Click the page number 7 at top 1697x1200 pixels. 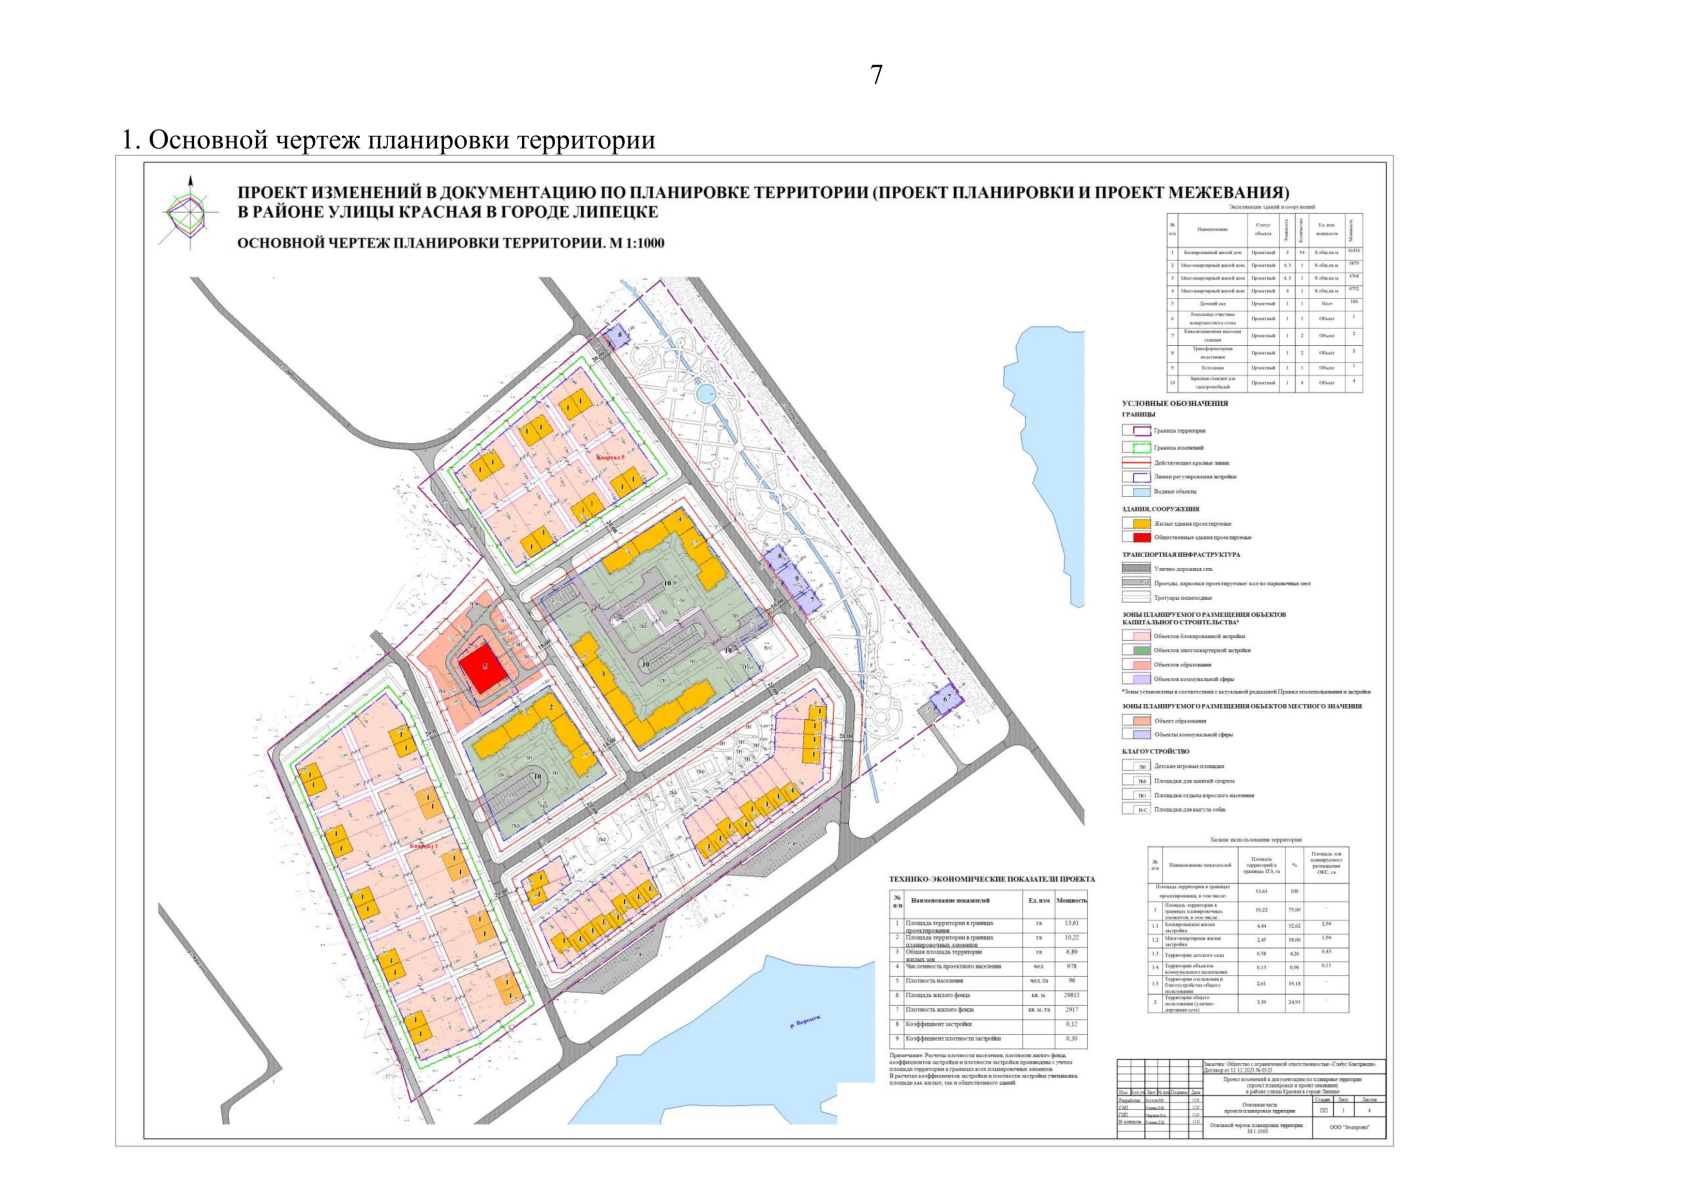[876, 74]
